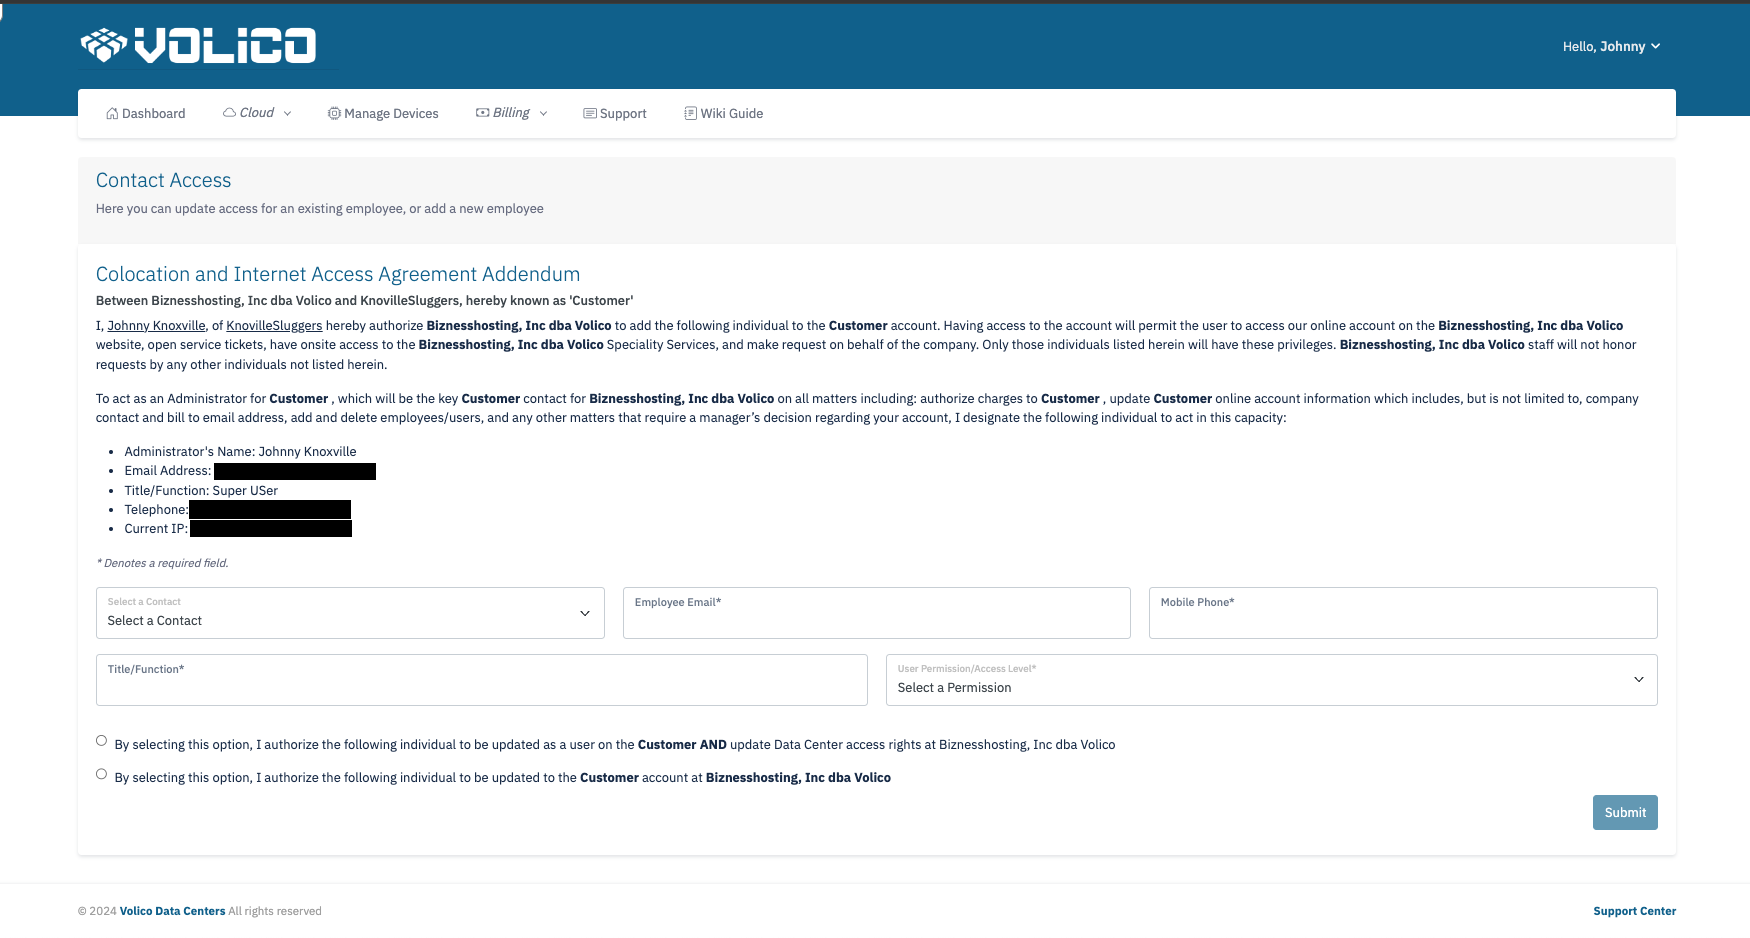Viewport: 1750px width, 938px height.
Task: Select radio option to update Customer account only
Action: [x=101, y=774]
